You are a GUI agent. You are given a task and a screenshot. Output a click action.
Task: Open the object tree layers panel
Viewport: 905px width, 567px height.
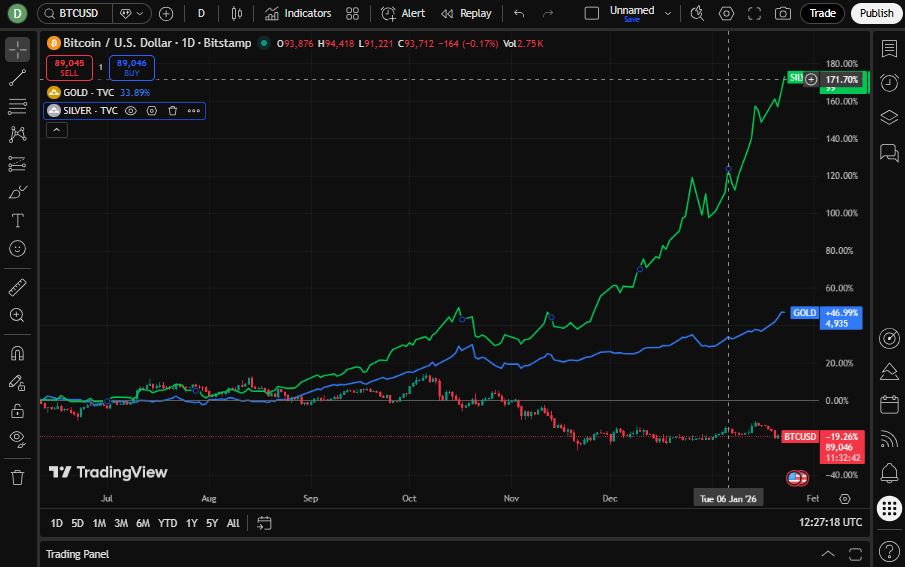[889, 117]
